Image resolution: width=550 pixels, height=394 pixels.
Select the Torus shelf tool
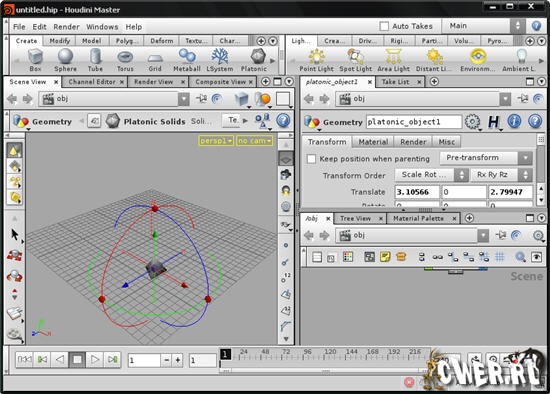[125, 60]
